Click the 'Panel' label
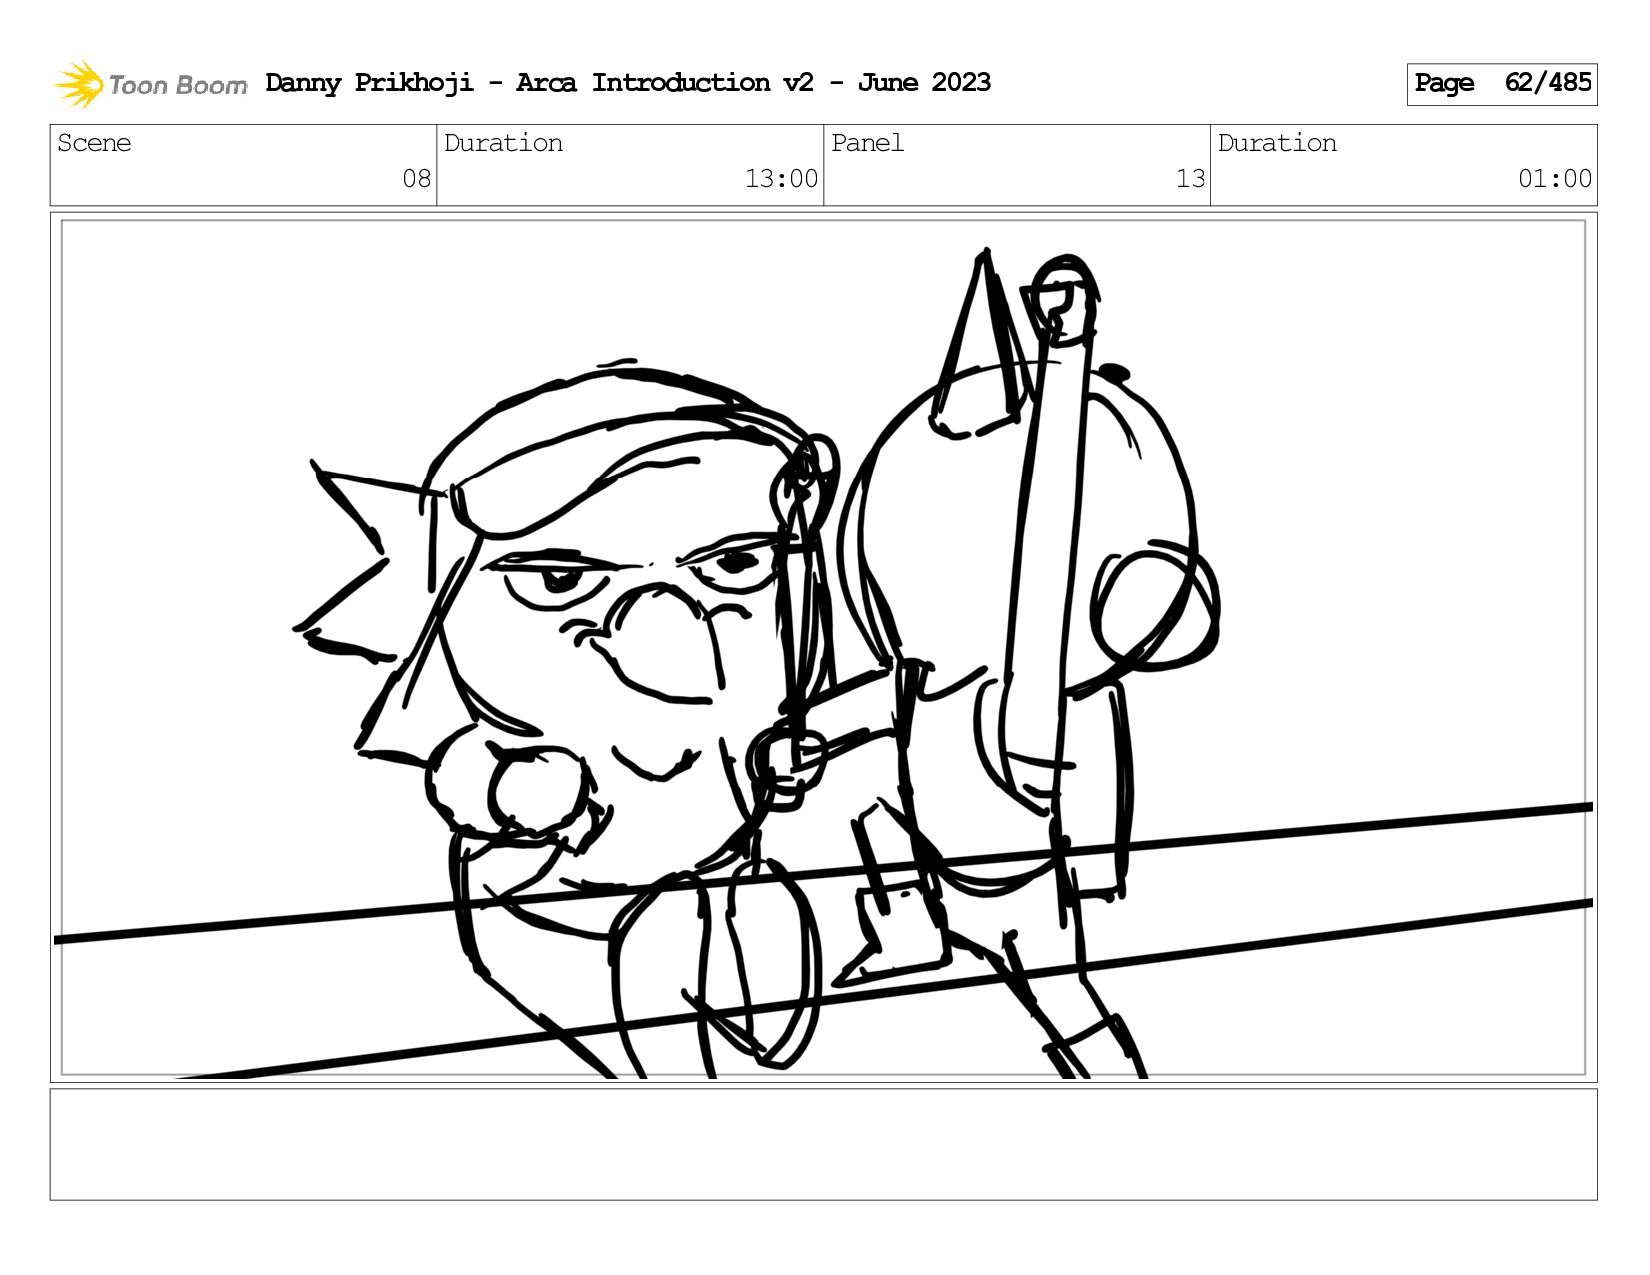This screenshot has width=1650, height=1275. 867,143
